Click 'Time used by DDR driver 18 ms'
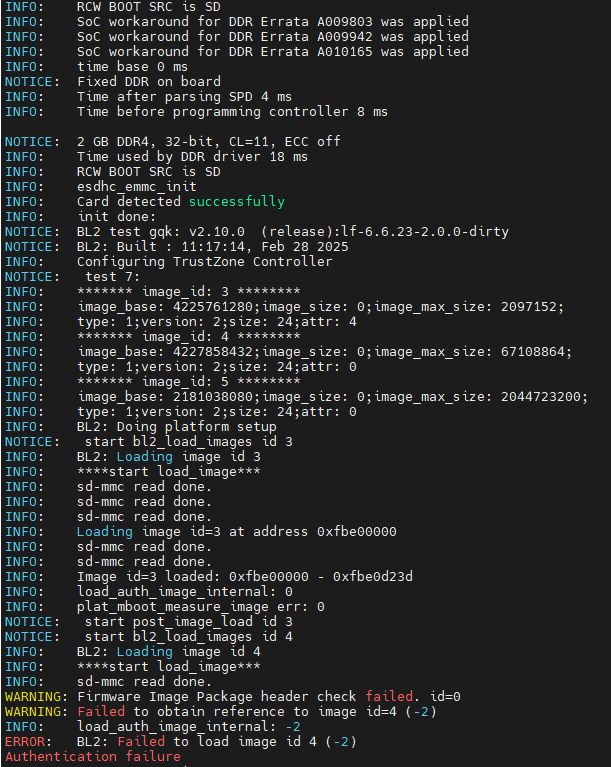This screenshot has width=611, height=767. [x=192, y=156]
